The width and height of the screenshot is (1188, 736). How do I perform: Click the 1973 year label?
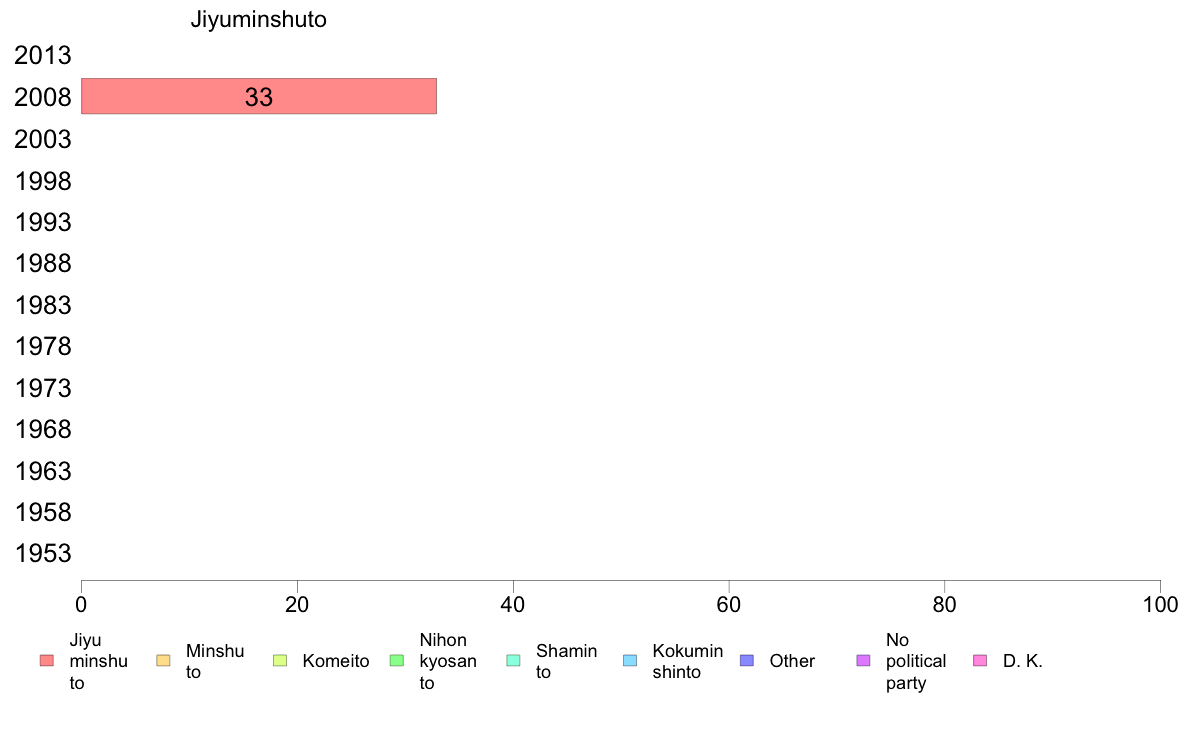coord(43,388)
